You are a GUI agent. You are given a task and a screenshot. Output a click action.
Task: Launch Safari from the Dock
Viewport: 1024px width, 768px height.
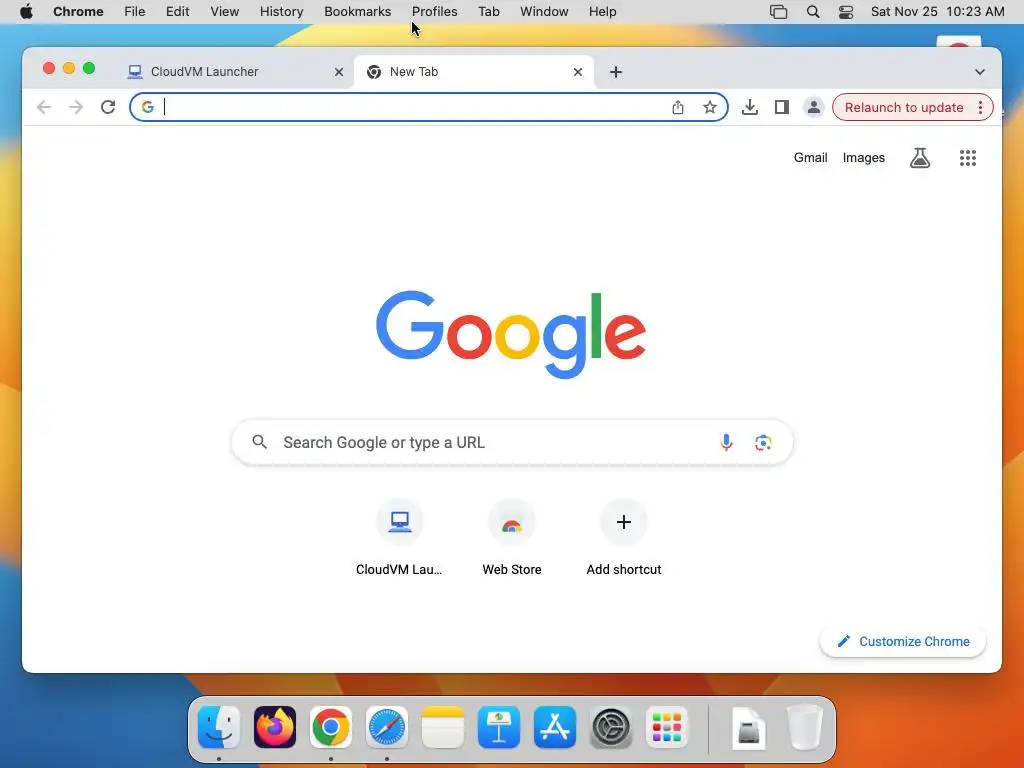point(387,727)
